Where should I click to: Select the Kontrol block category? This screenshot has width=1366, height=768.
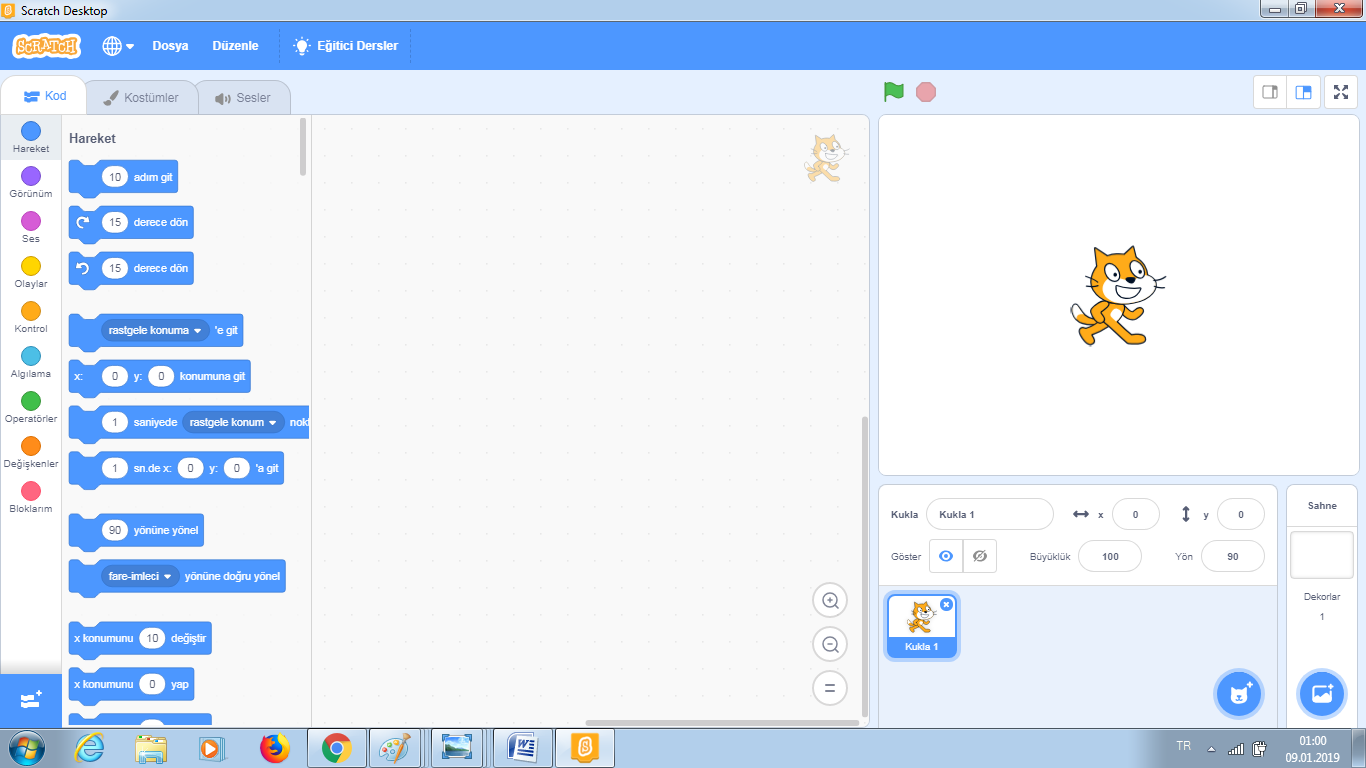[31, 317]
